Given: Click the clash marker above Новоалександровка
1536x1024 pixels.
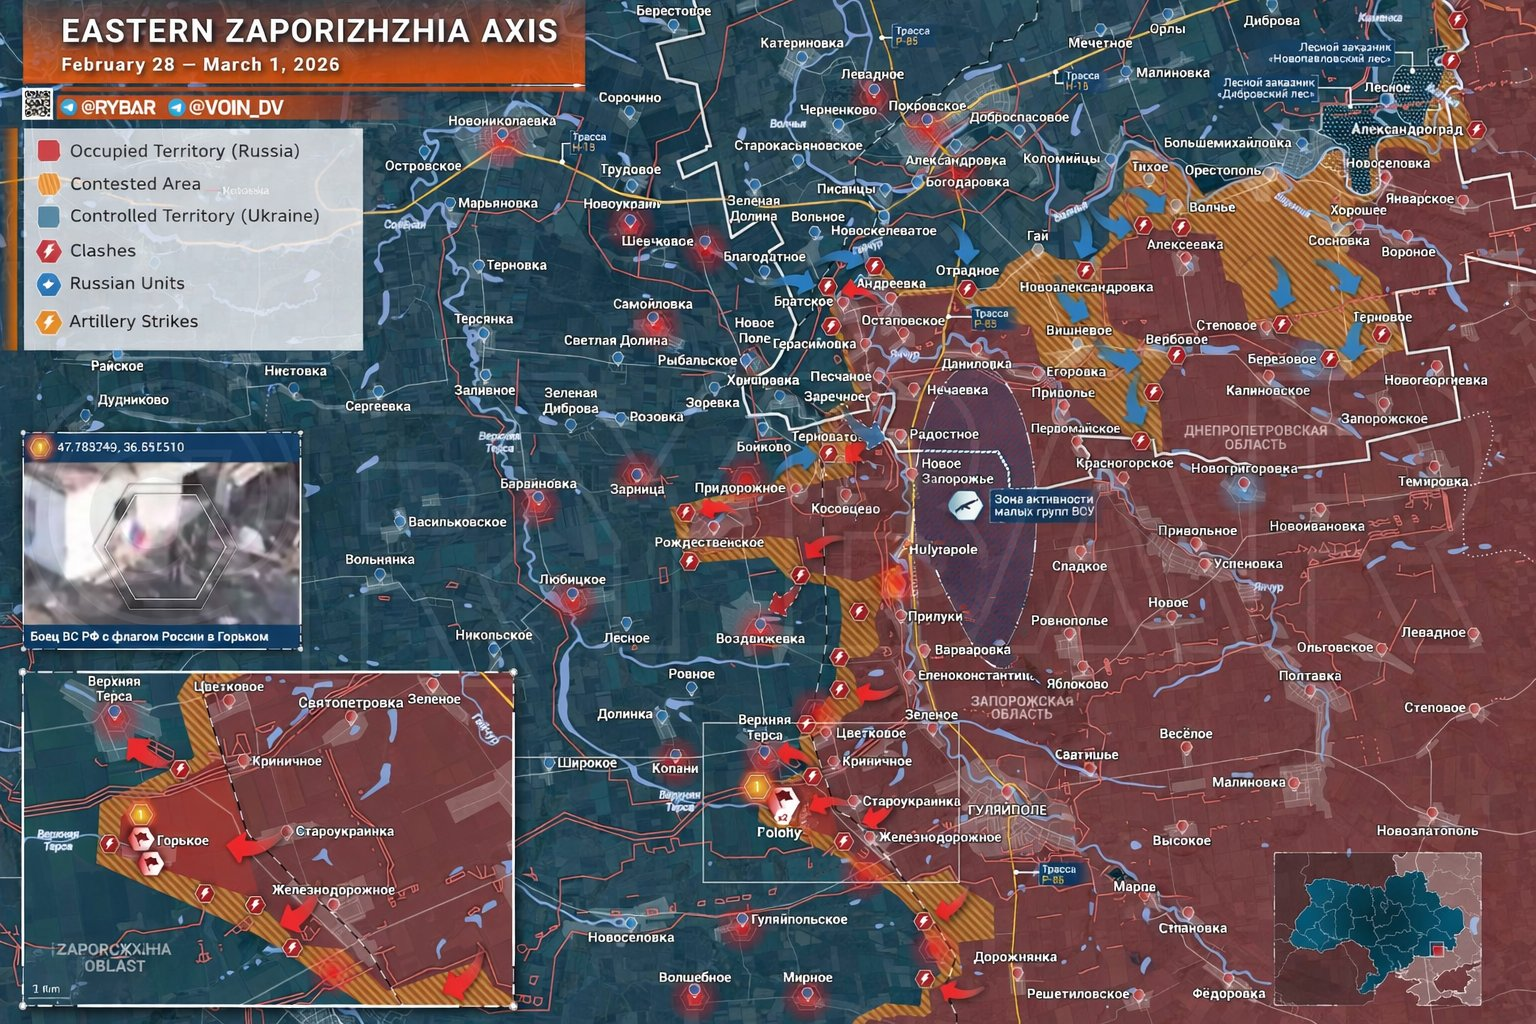Looking at the screenshot, I should (x=1086, y=270).
